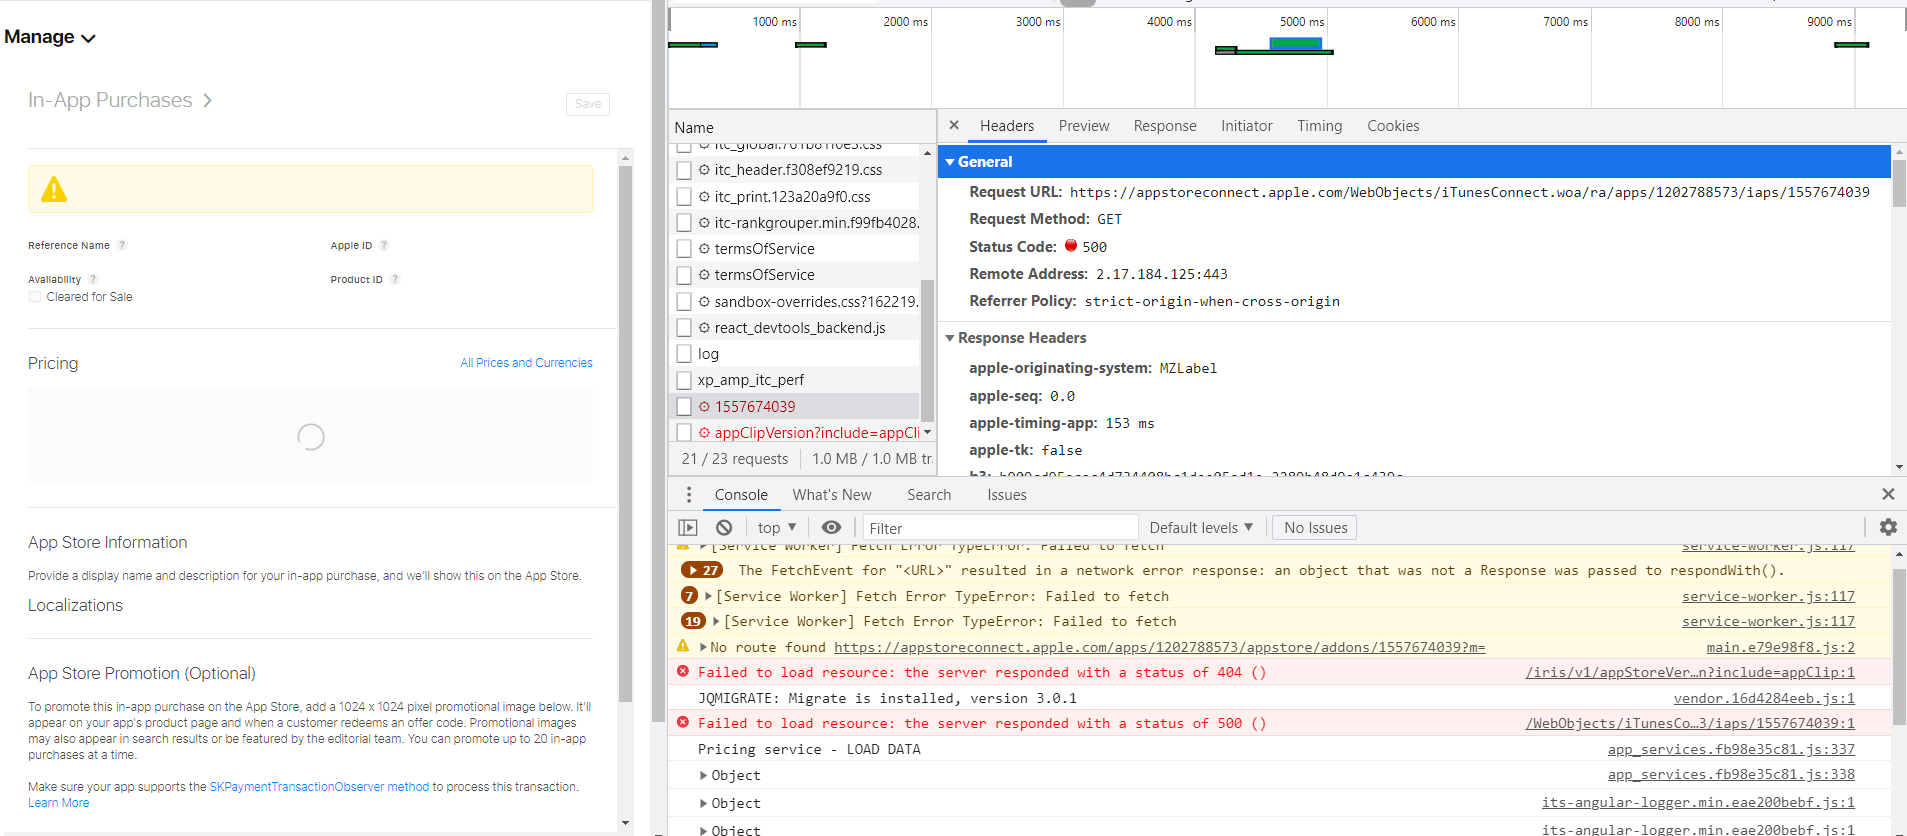Screen dimensions: 1907x836
Task: Open the console drawer three-dot menu
Action: click(x=688, y=495)
